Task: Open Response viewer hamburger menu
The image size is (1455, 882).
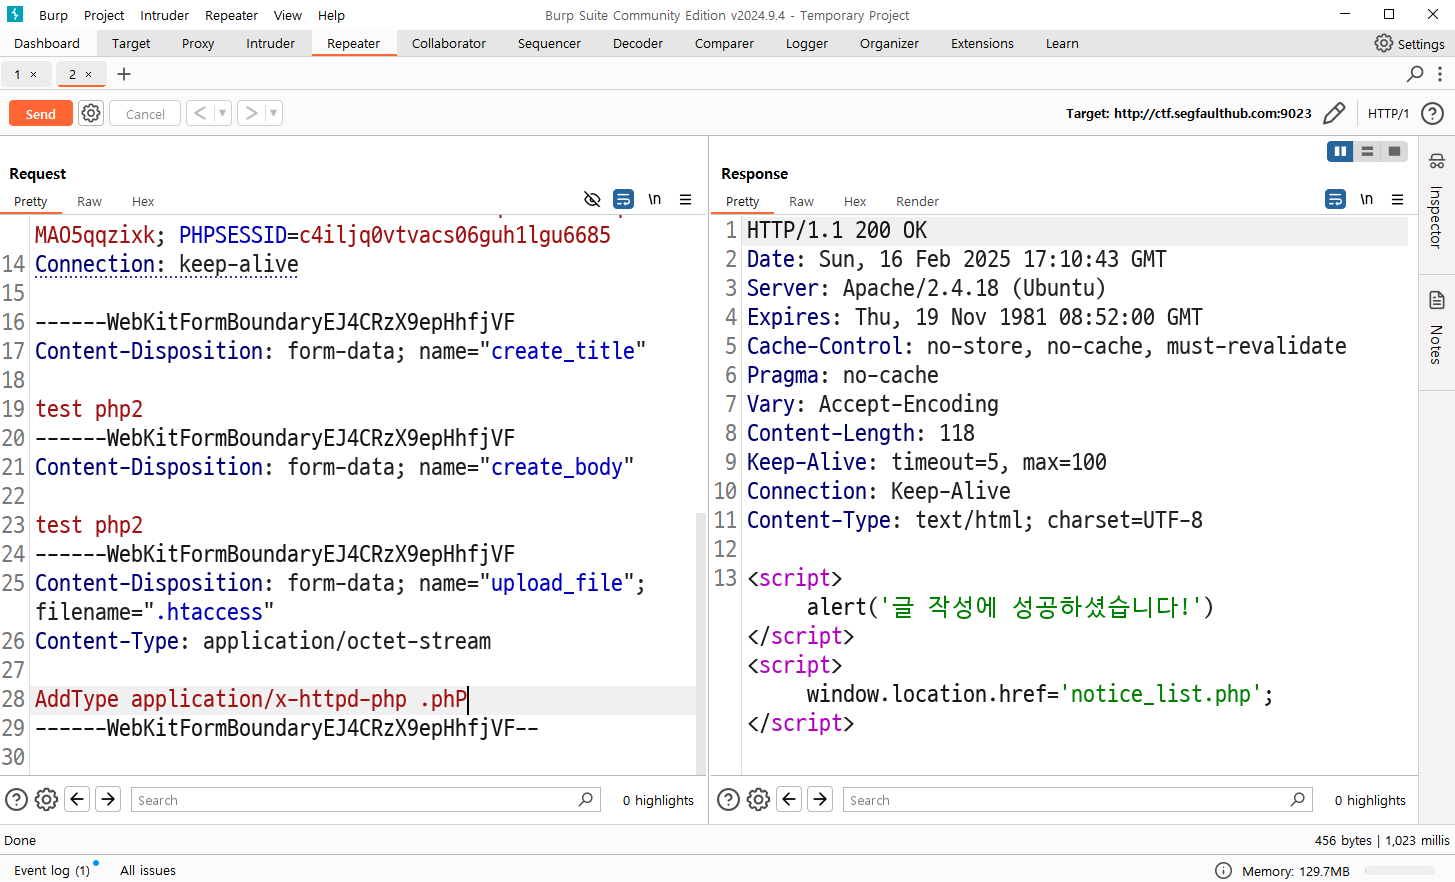Action: (x=1397, y=199)
